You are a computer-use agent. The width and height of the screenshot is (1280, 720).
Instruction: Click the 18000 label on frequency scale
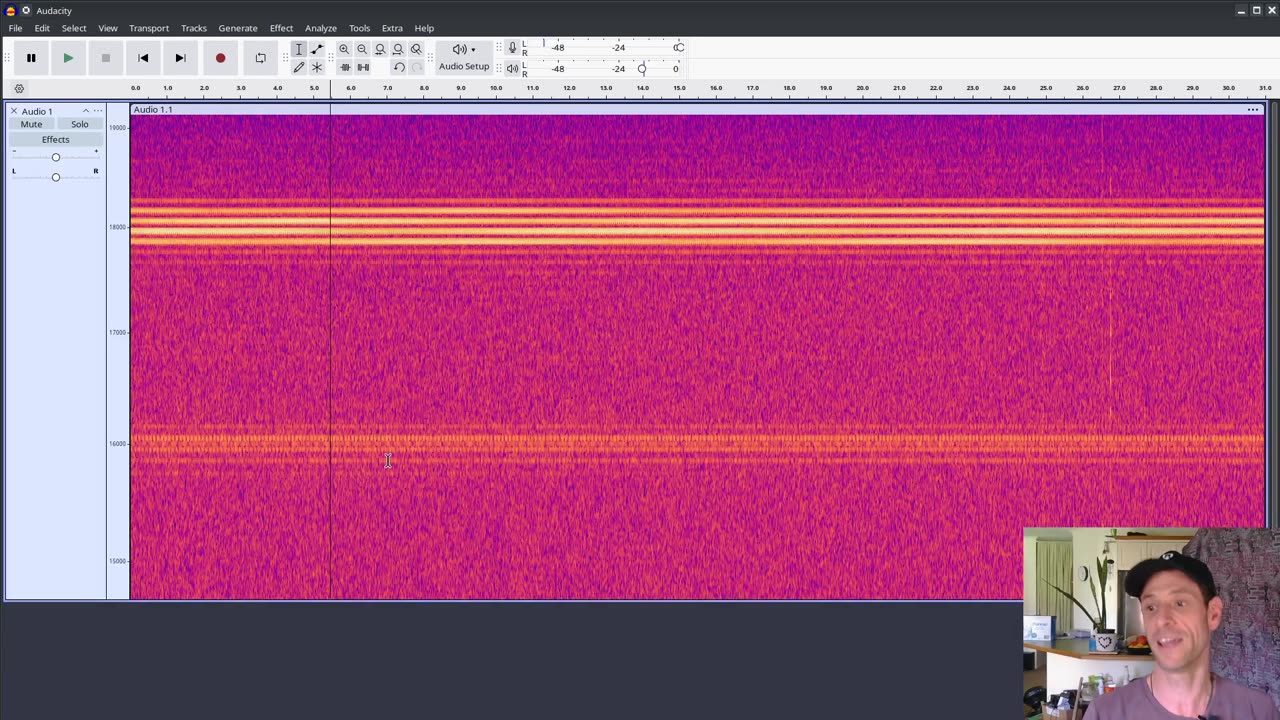[118, 227]
